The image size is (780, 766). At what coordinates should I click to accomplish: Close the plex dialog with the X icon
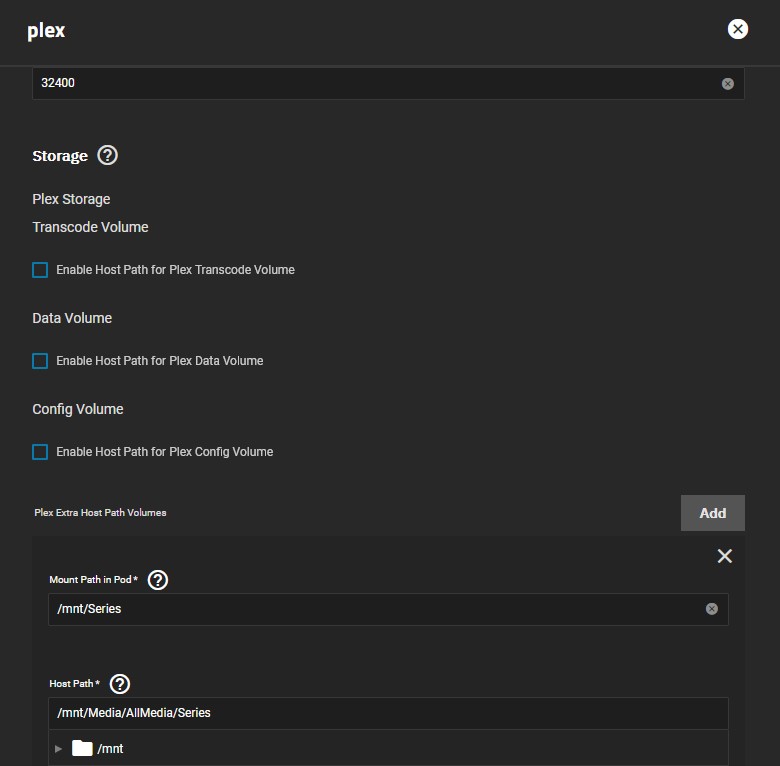click(x=738, y=29)
